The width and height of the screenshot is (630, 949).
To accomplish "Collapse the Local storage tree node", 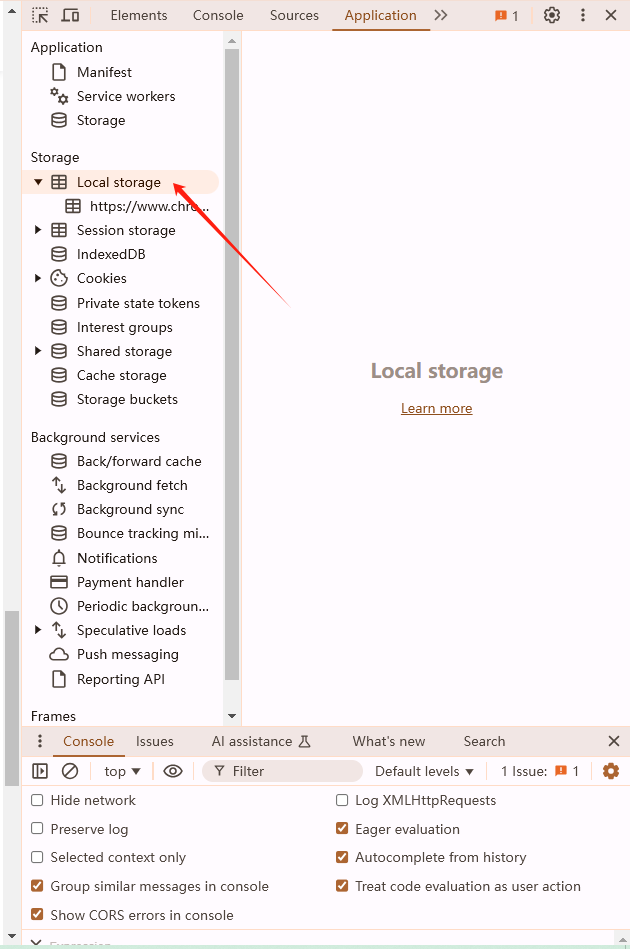I will pyautogui.click(x=38, y=182).
